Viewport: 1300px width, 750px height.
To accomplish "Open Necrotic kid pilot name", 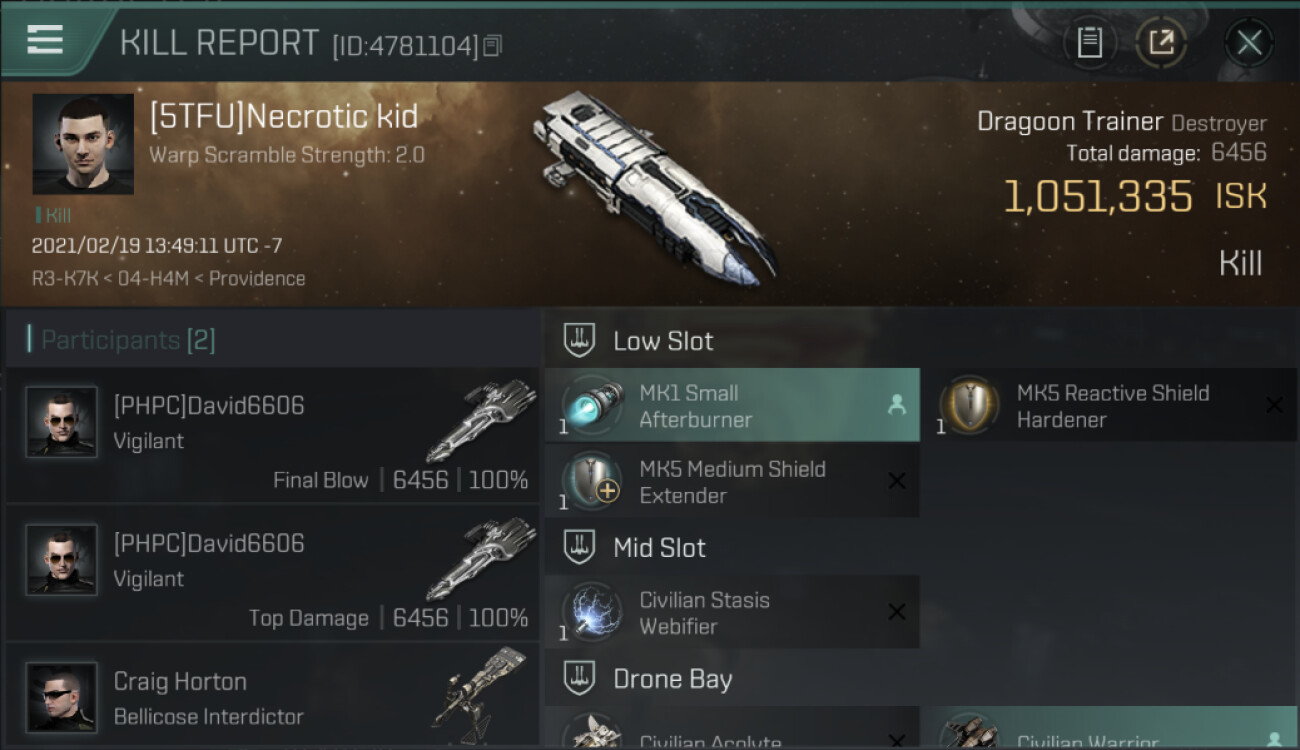I will pos(283,117).
